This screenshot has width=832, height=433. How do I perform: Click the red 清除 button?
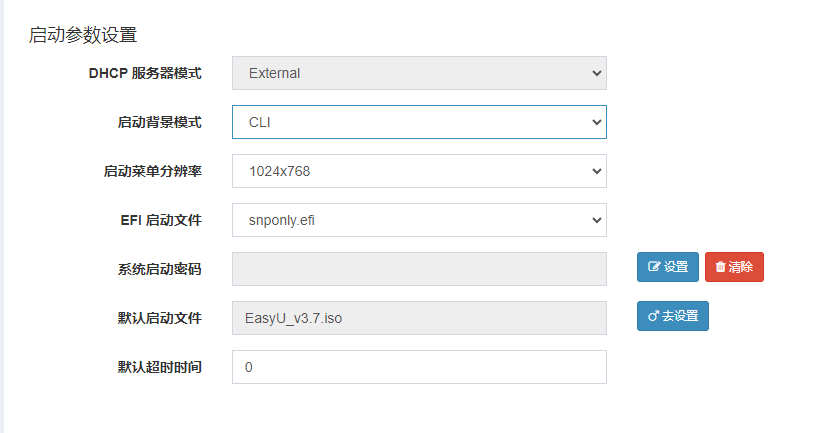click(x=734, y=267)
